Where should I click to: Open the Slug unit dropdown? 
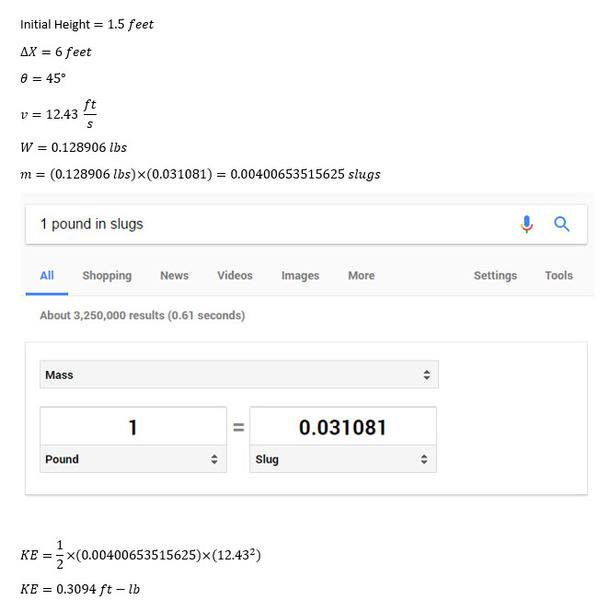coord(343,459)
